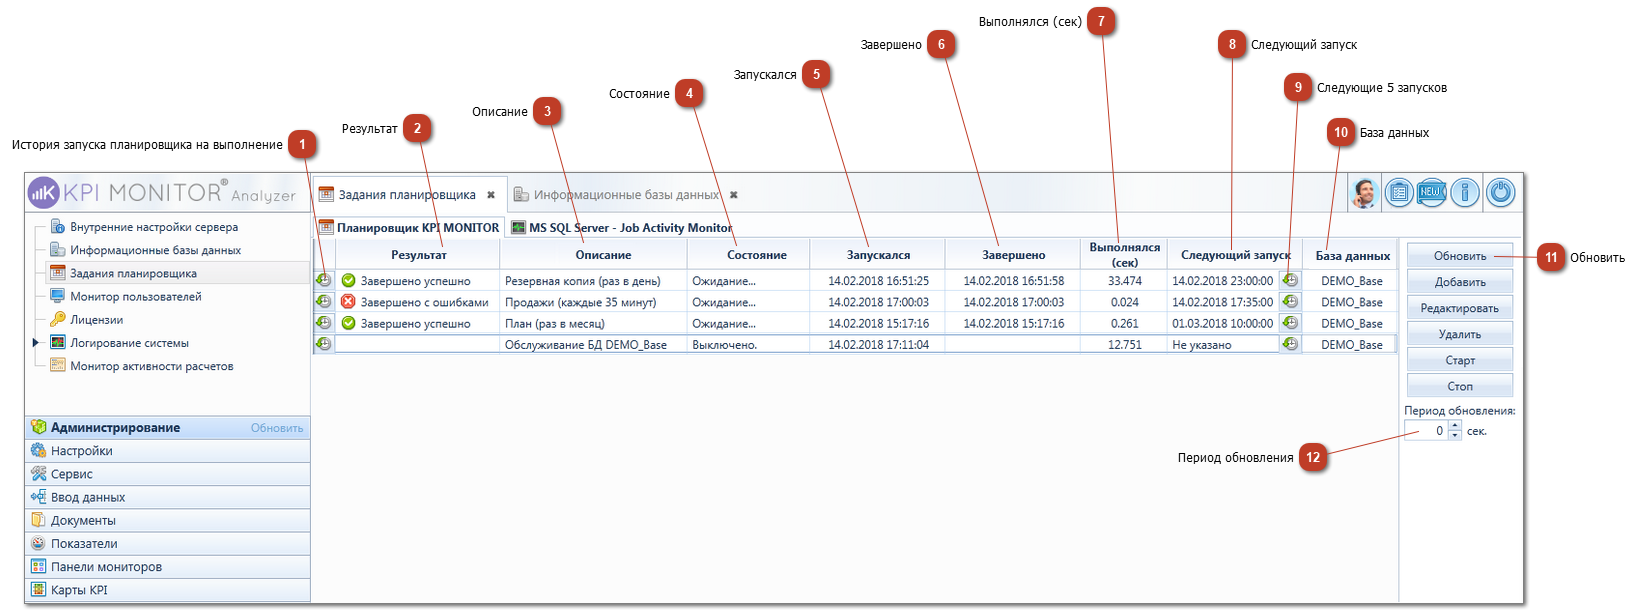Open the information (i) icon

click(1465, 193)
